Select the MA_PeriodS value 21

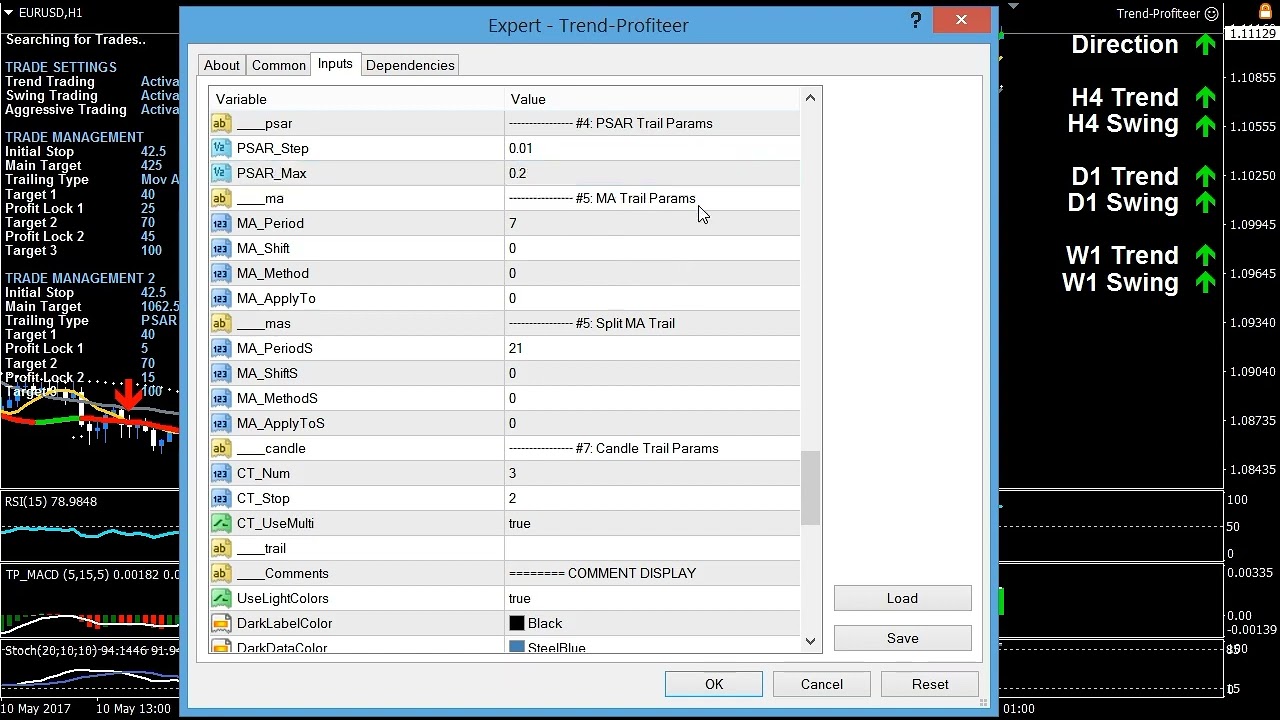[516, 348]
